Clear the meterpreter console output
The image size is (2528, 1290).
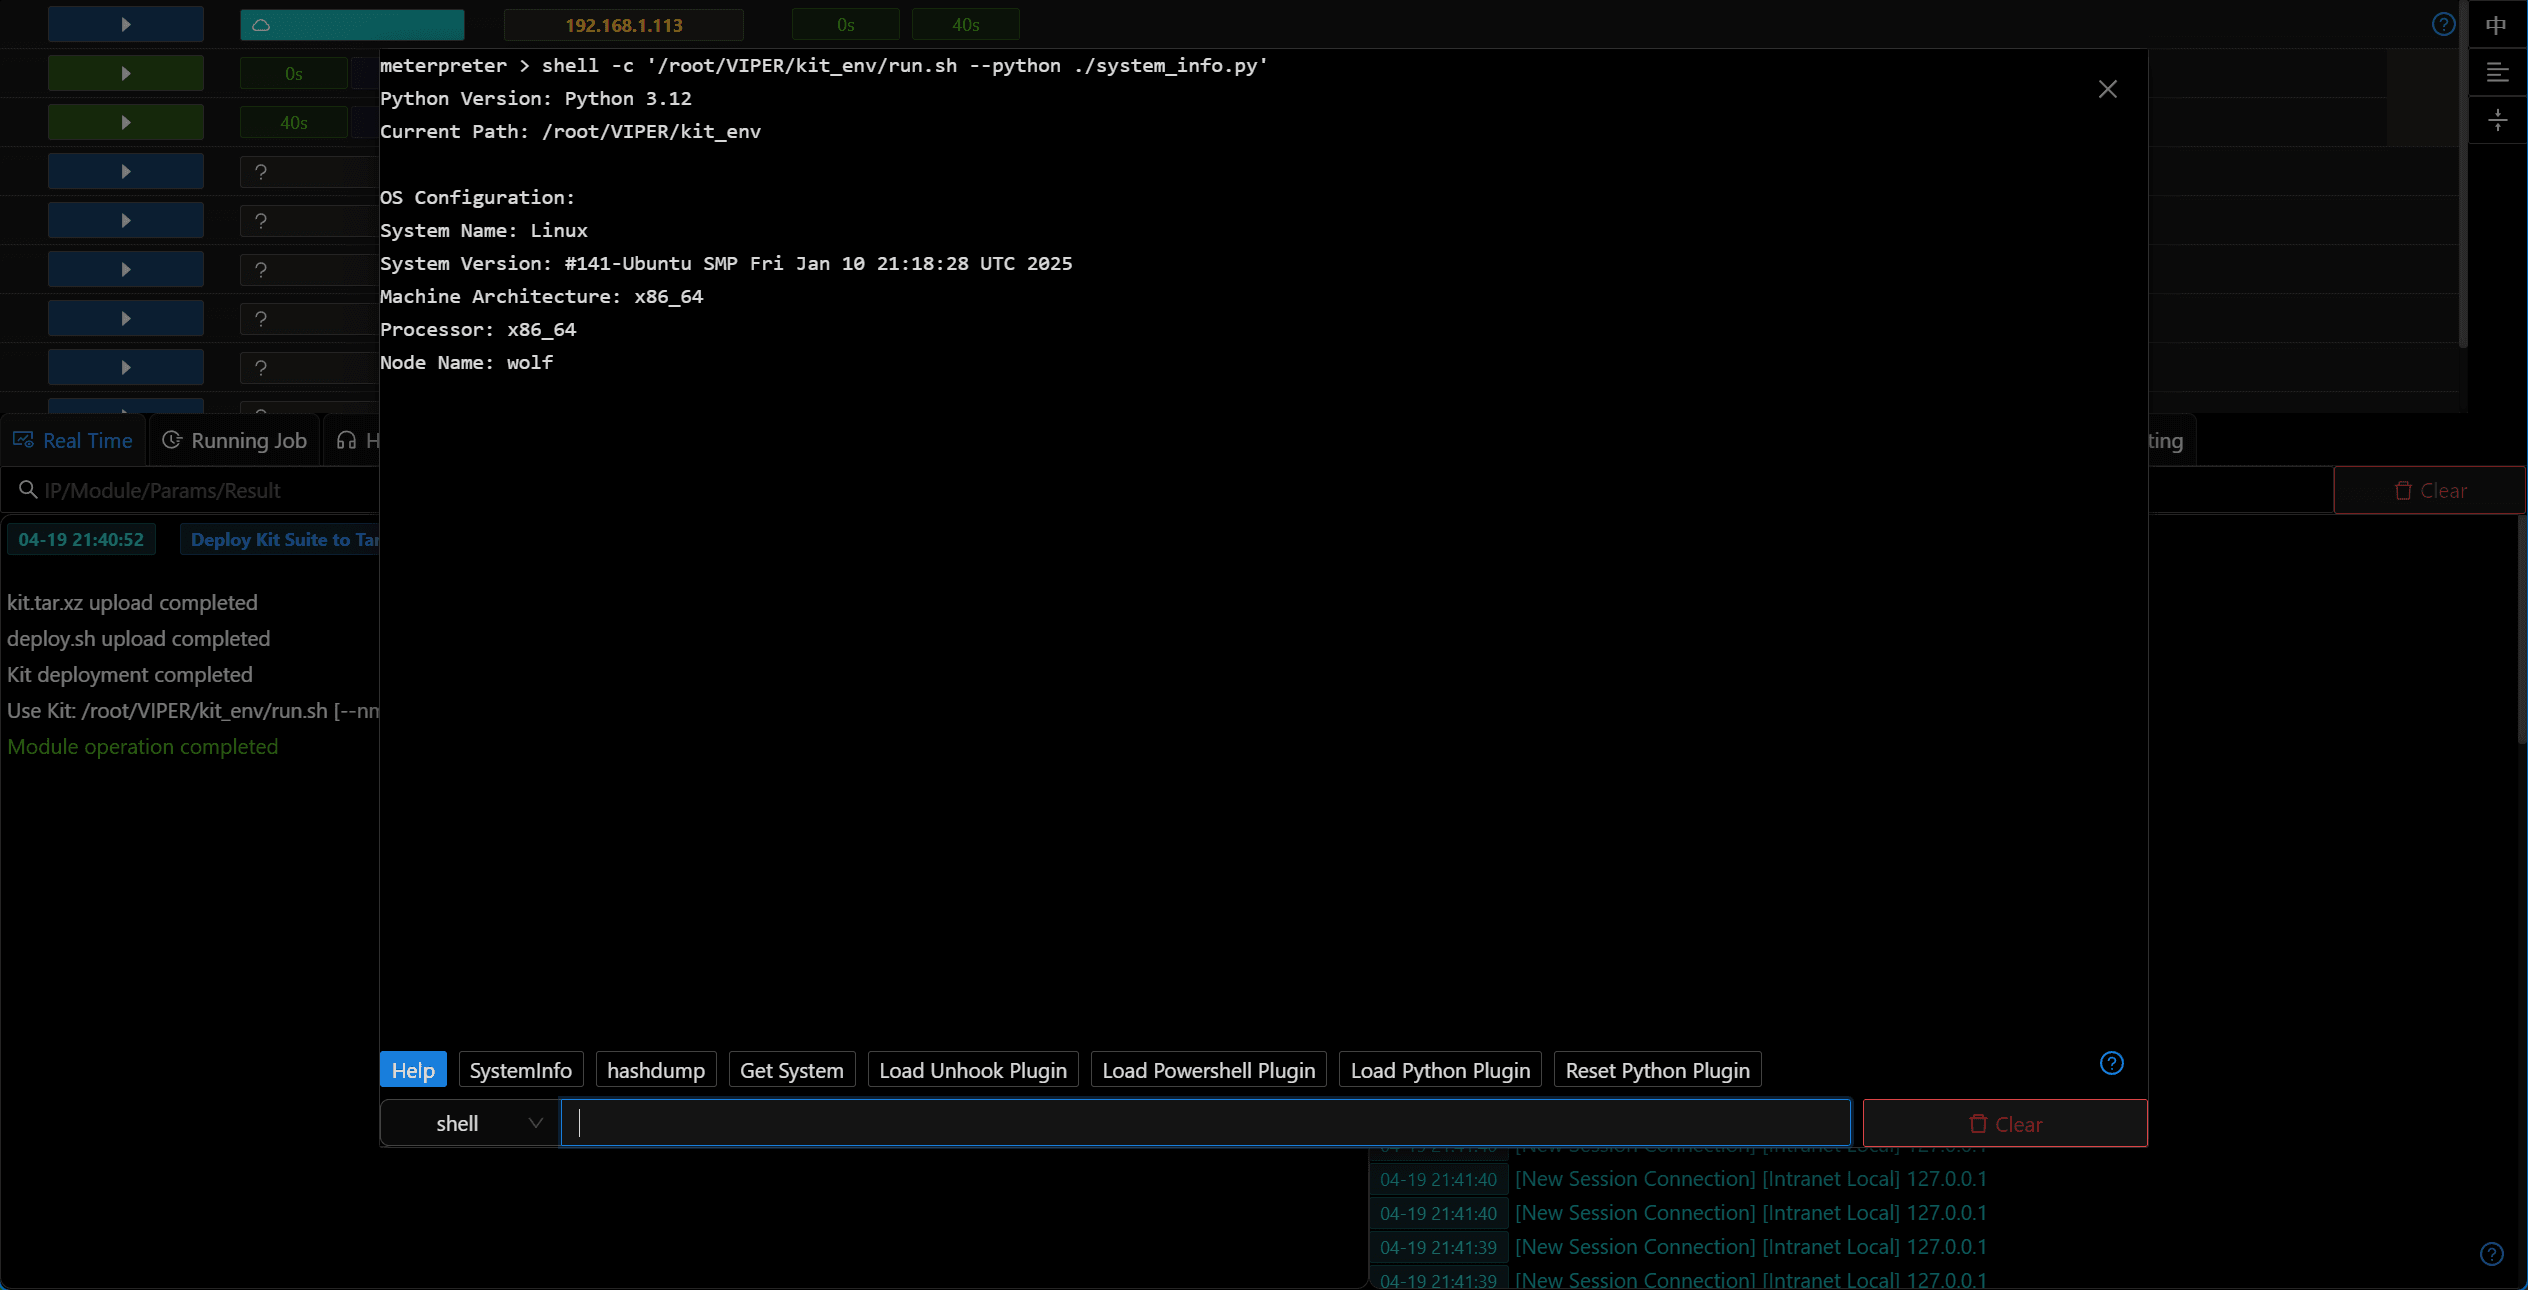click(x=2005, y=1124)
